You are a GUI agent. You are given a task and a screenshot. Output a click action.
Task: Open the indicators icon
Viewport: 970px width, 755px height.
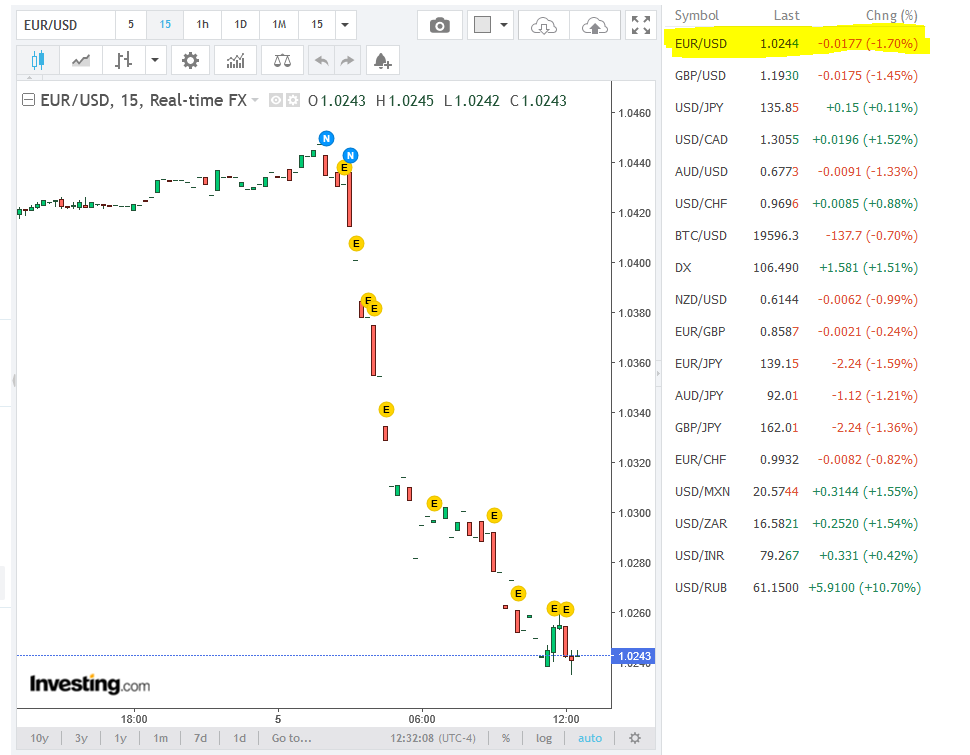(x=236, y=60)
